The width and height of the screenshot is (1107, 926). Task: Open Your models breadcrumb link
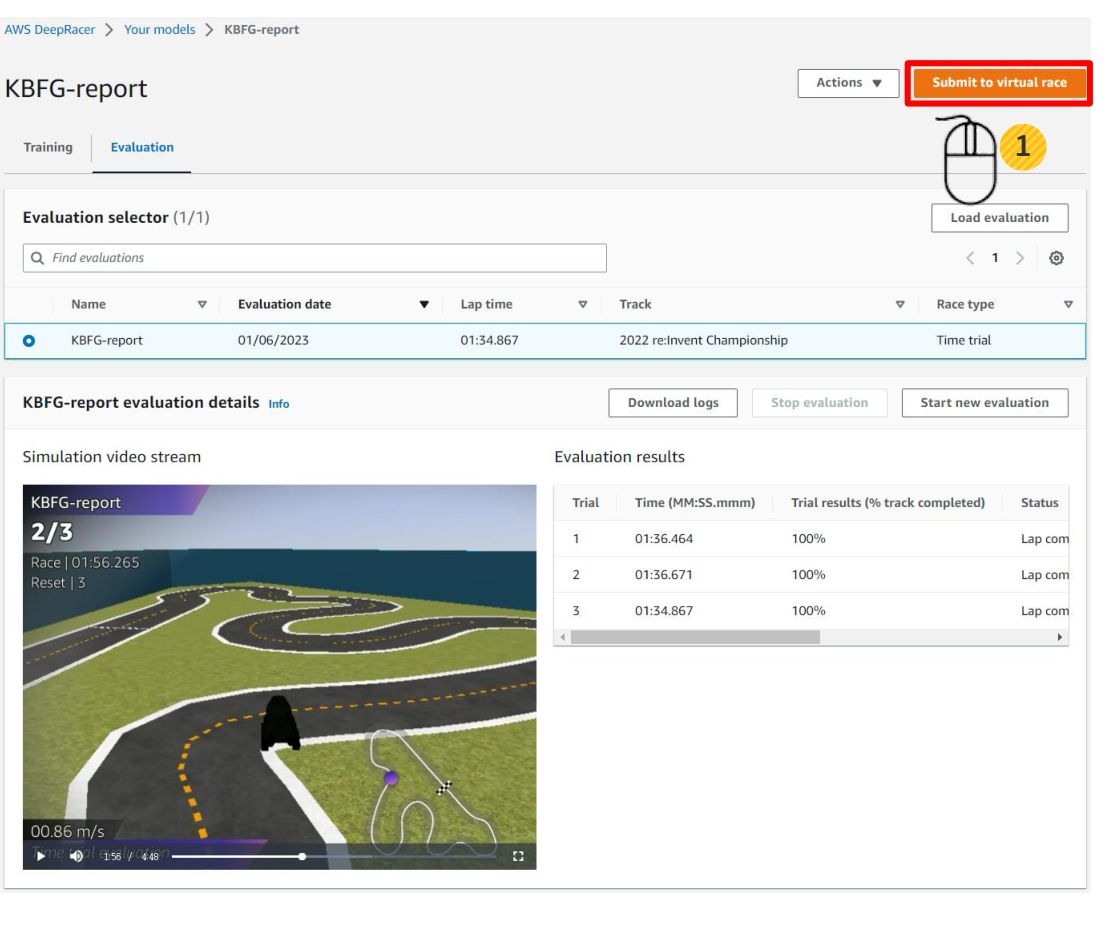pyautogui.click(x=159, y=29)
